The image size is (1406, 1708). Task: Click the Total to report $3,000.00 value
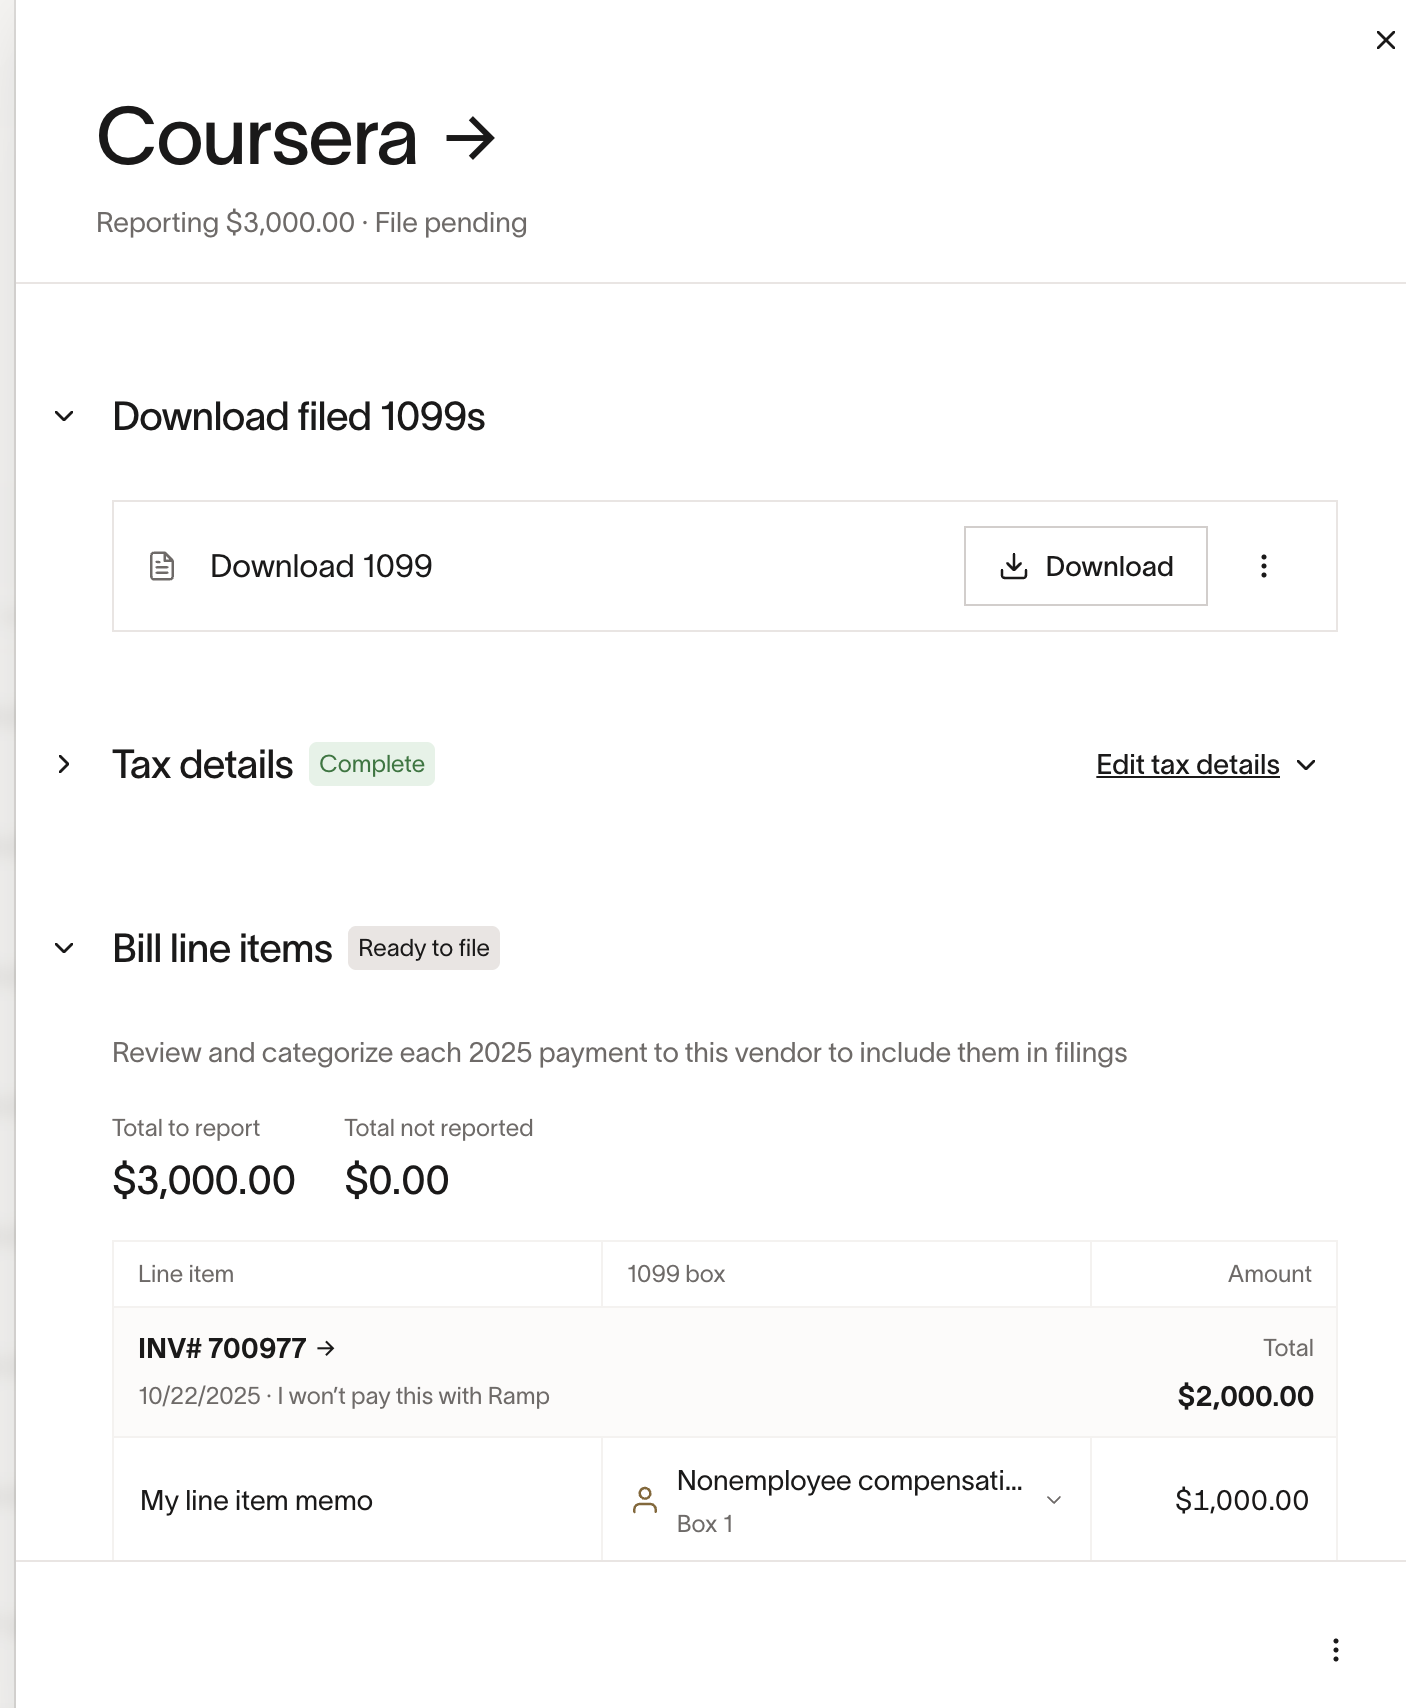tap(203, 1180)
